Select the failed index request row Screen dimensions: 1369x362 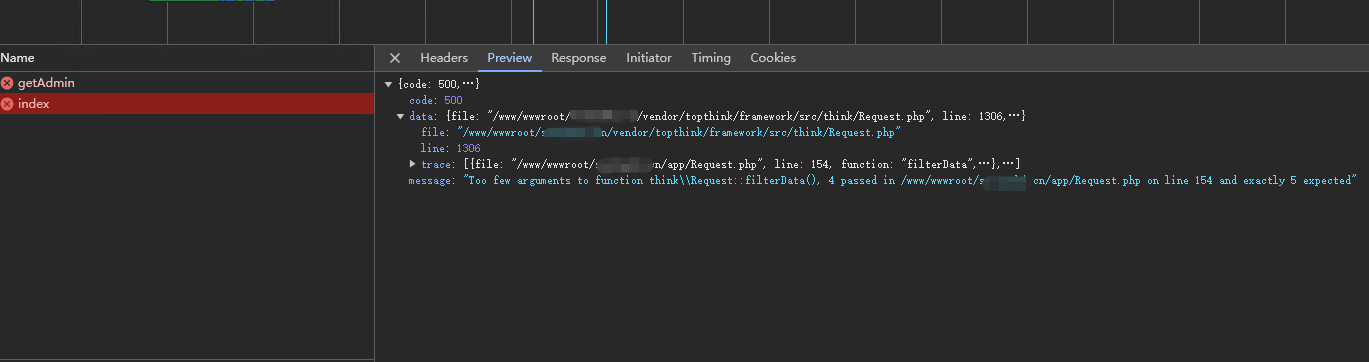187,104
